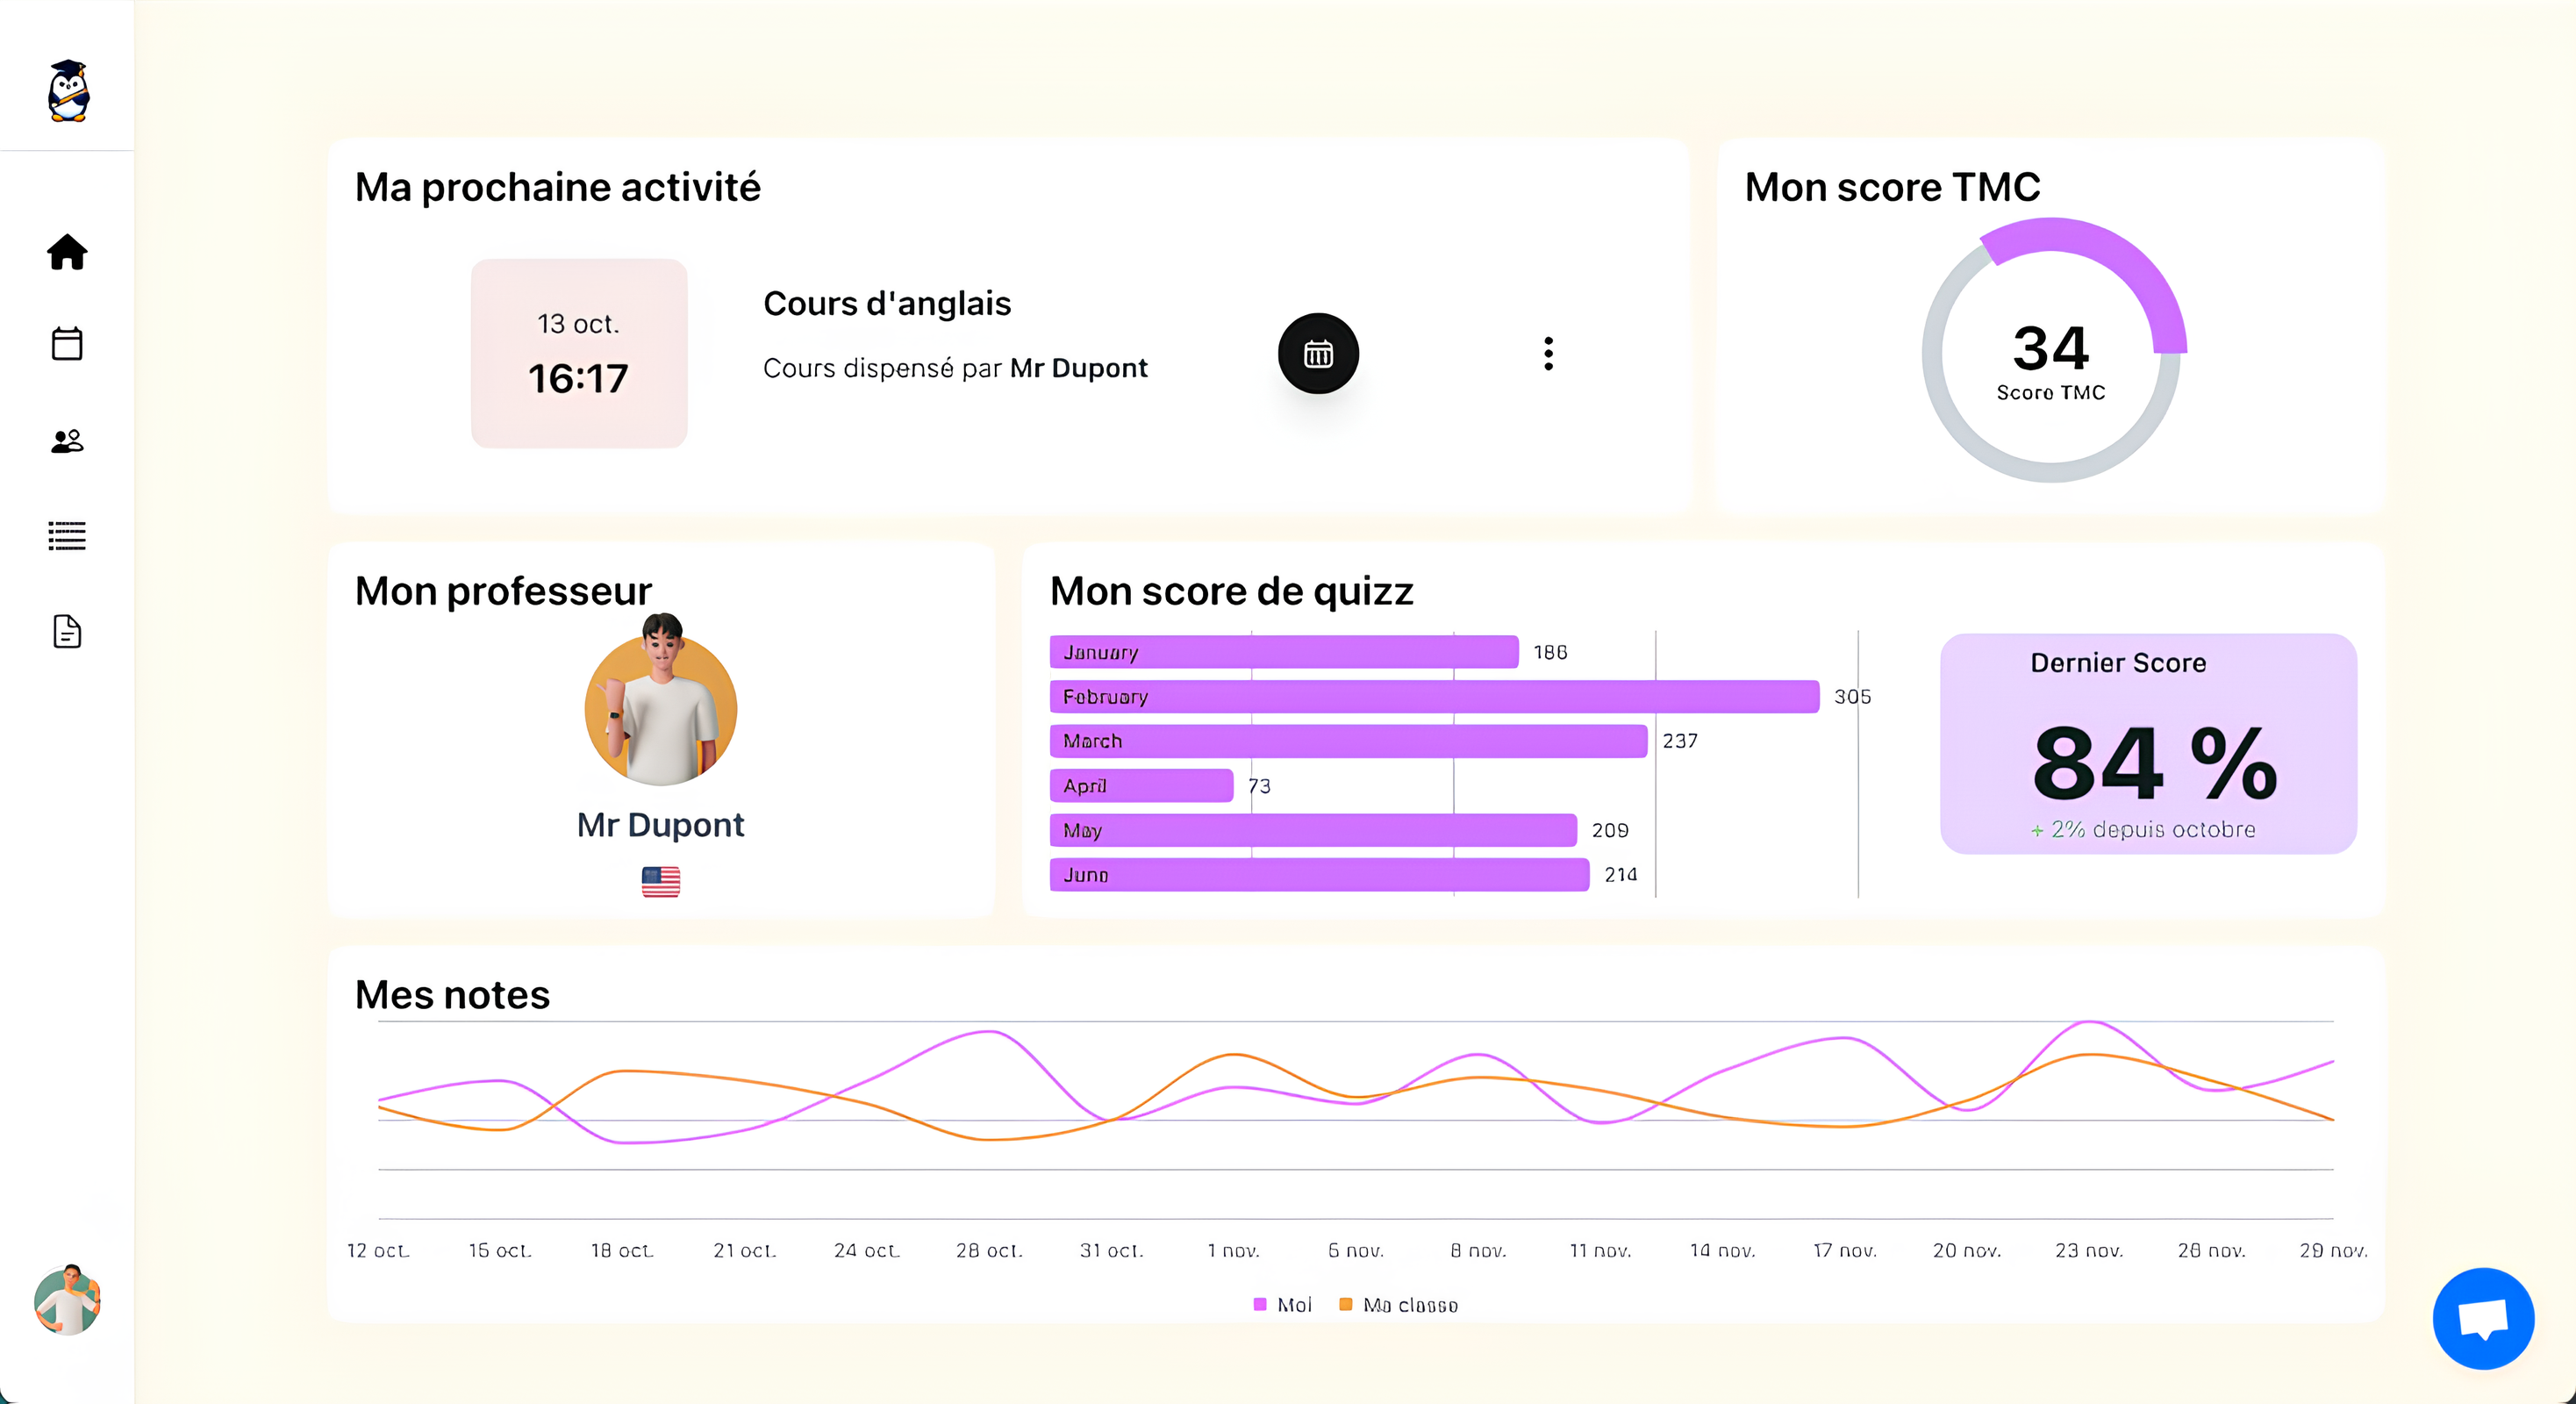Click the US flag under Mr Dupont
2576x1404 pixels.
click(660, 881)
